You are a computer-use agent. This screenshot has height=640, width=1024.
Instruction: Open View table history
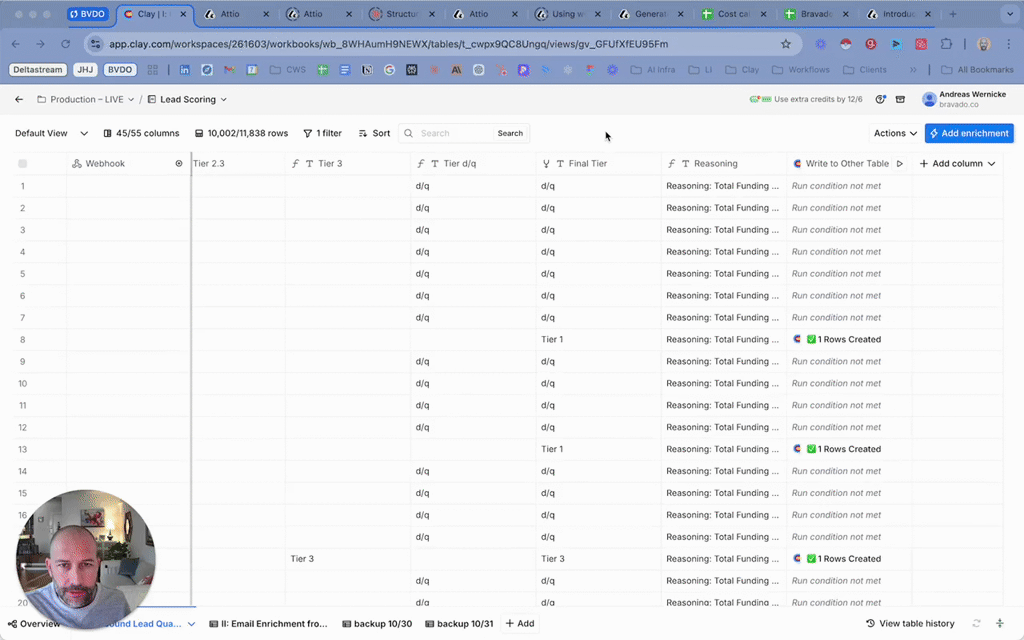coord(910,624)
